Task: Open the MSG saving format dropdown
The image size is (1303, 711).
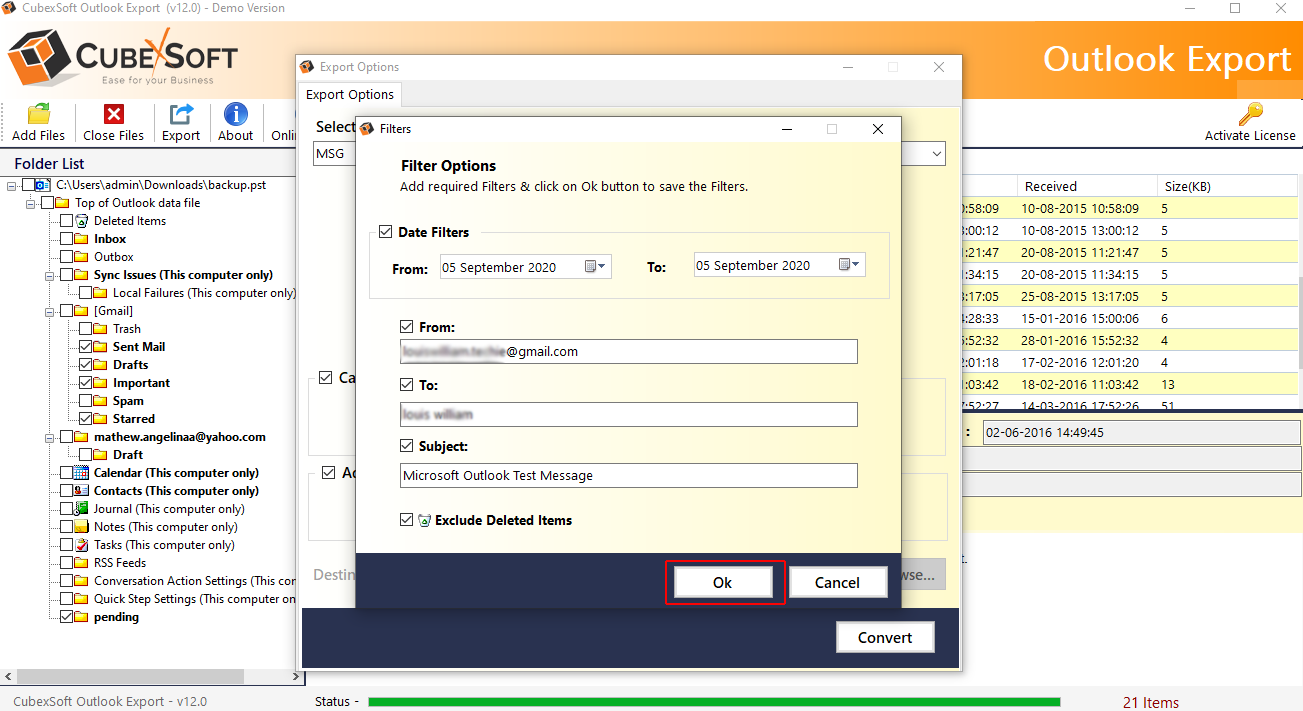Action: pos(937,154)
